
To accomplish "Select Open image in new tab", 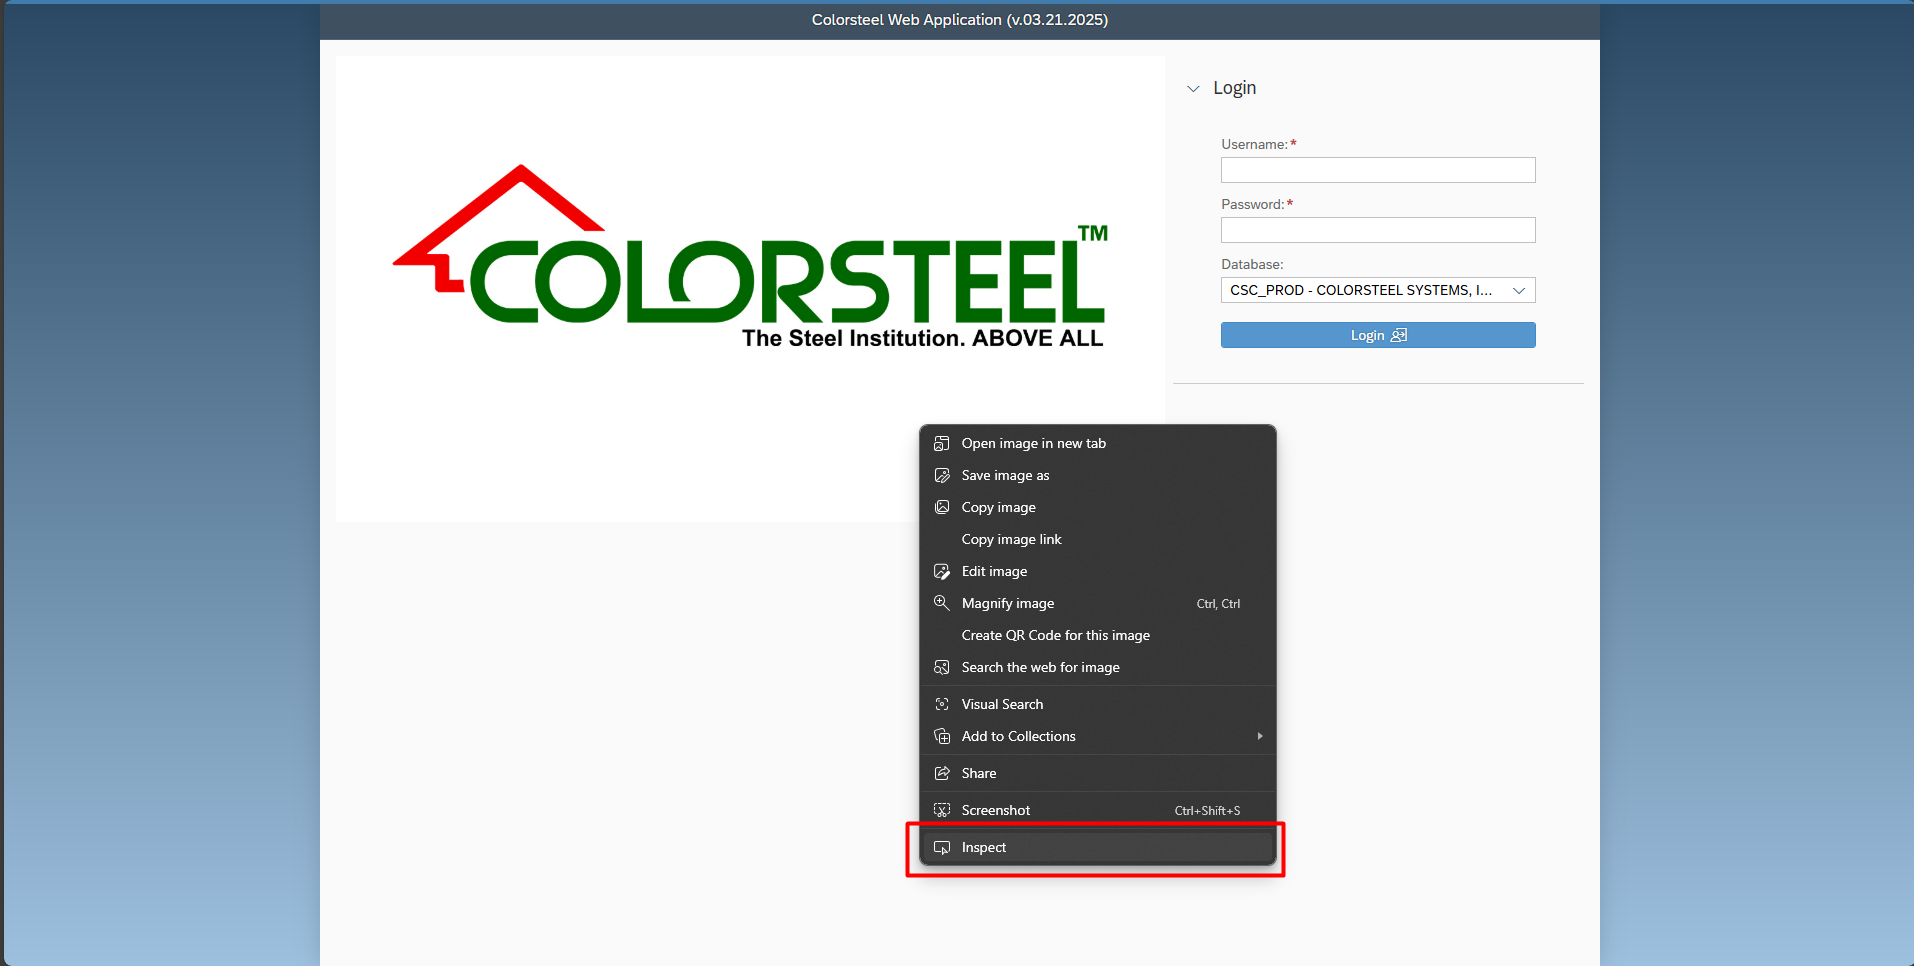I will click(x=1097, y=443).
